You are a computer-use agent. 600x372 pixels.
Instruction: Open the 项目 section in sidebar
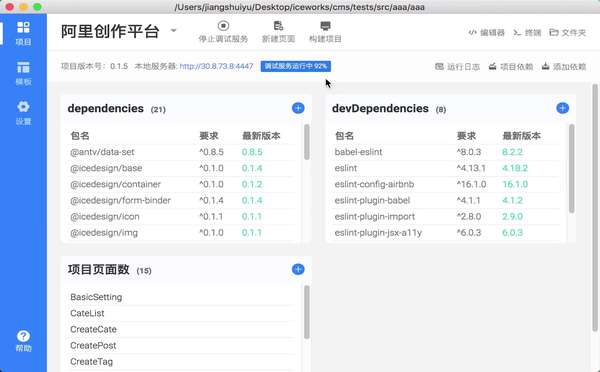(x=23, y=33)
